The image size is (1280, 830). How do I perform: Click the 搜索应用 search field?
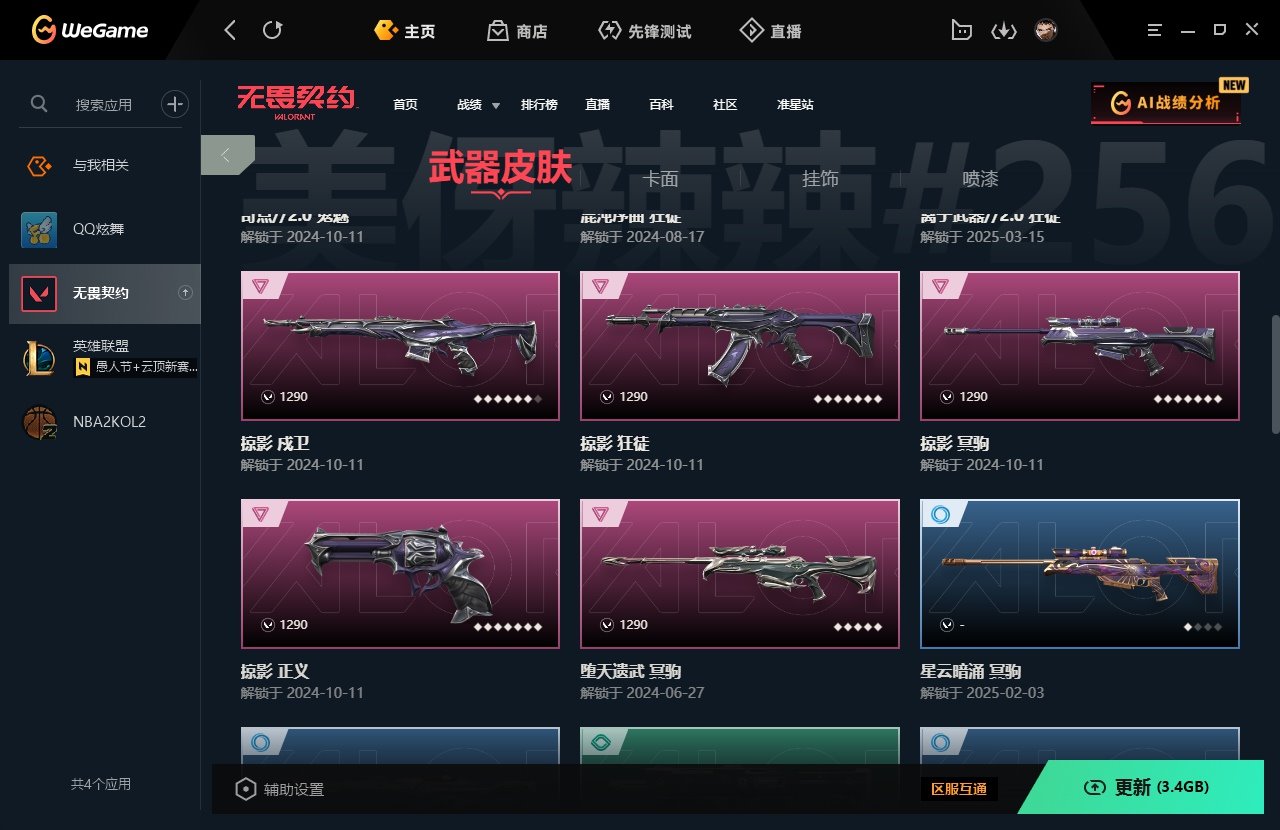[x=104, y=104]
